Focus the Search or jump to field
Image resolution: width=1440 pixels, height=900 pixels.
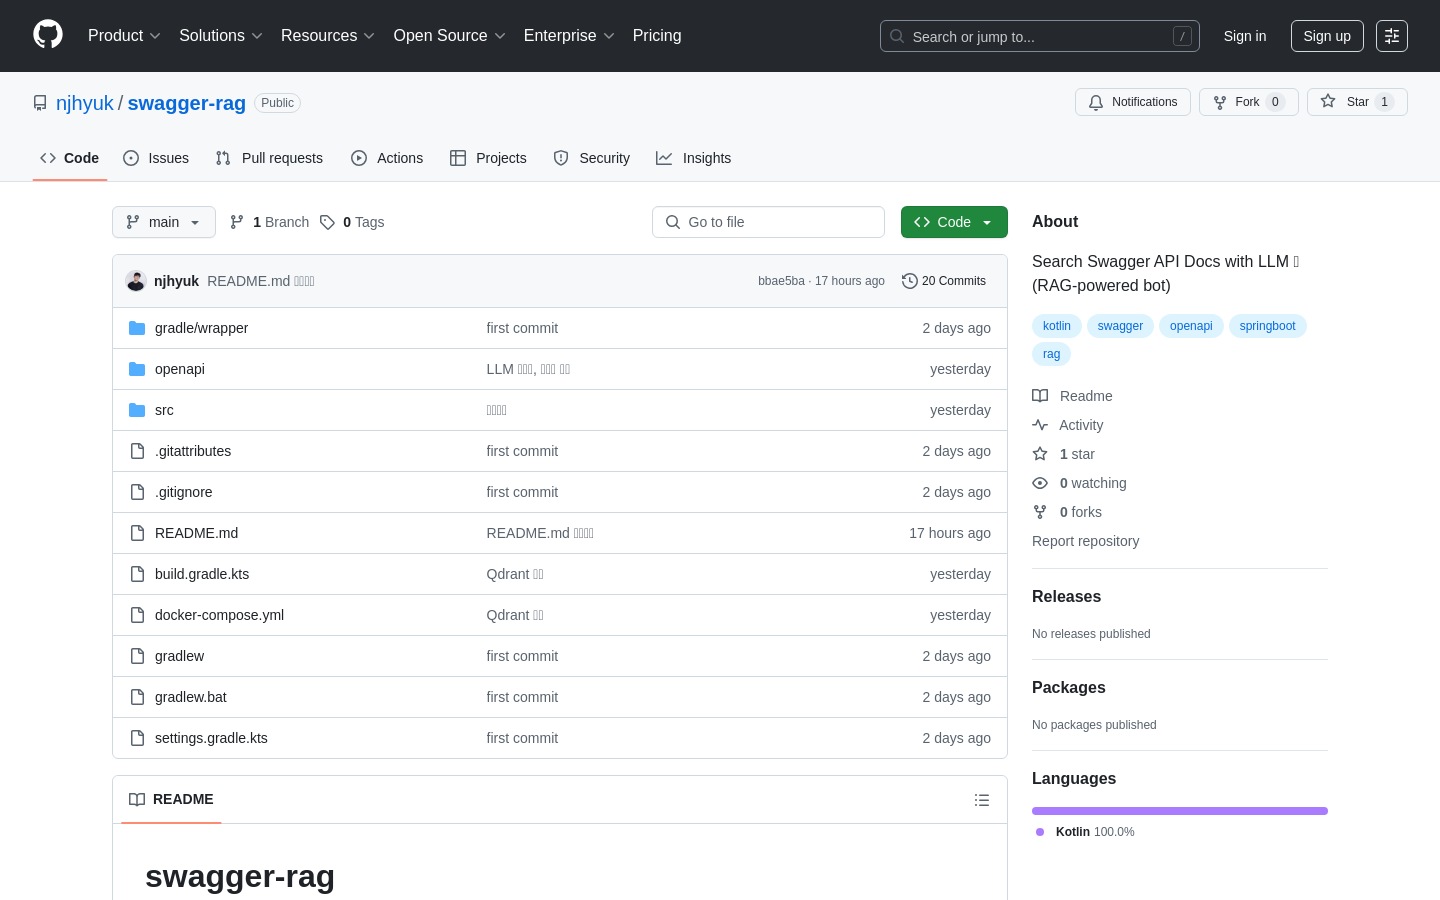coord(1040,36)
